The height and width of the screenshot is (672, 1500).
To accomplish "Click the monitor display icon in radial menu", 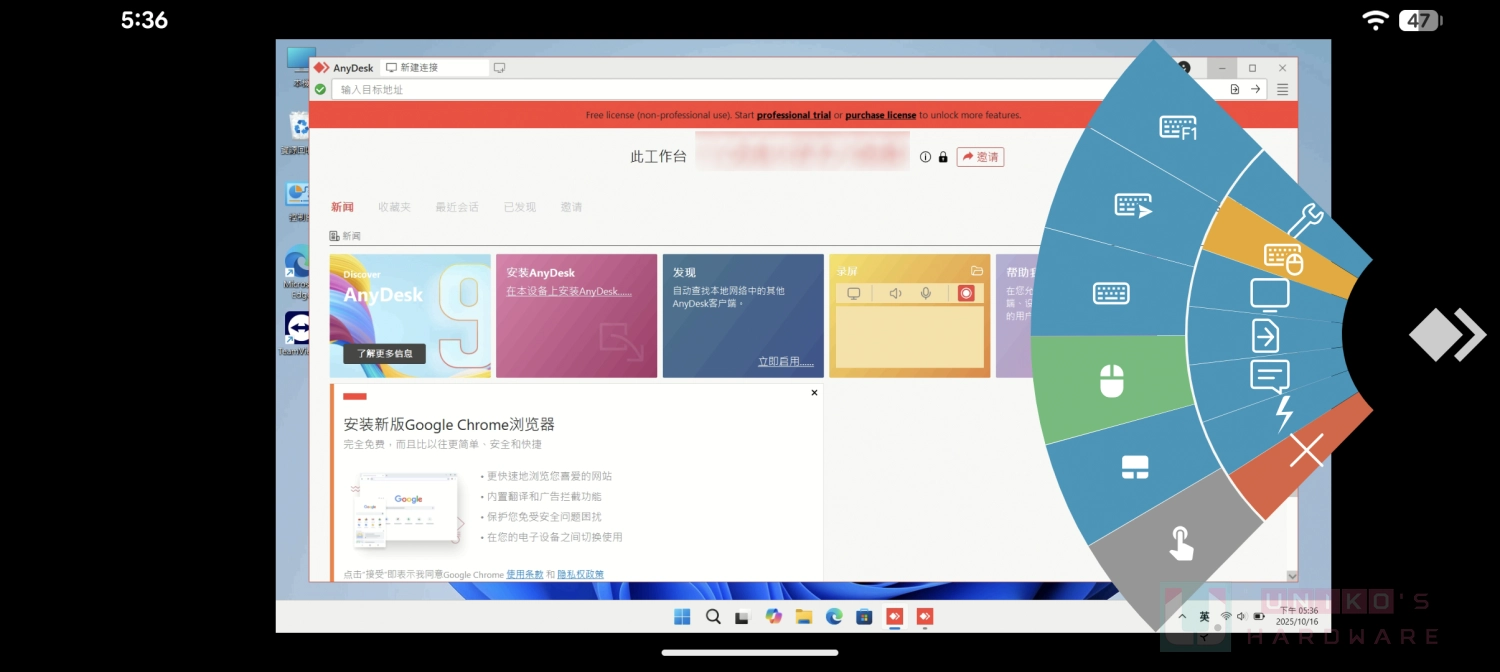I will [x=1269, y=294].
